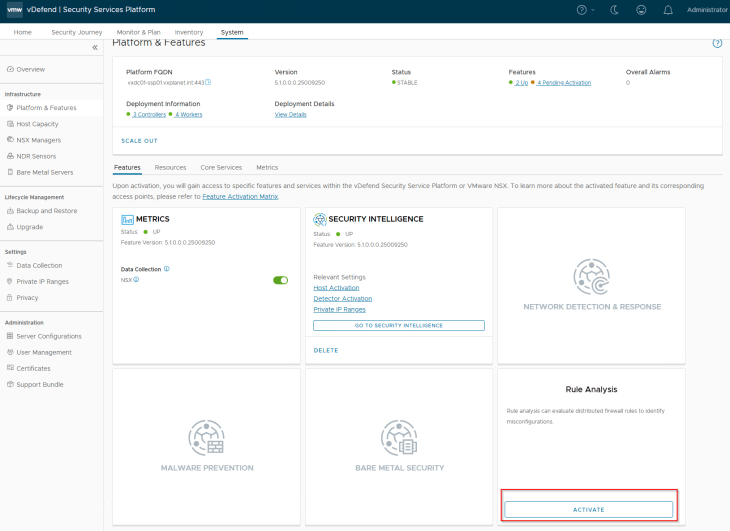Toggle NSX data collection switch
Screen dimensions: 730x531
pyautogui.click(x=280, y=280)
